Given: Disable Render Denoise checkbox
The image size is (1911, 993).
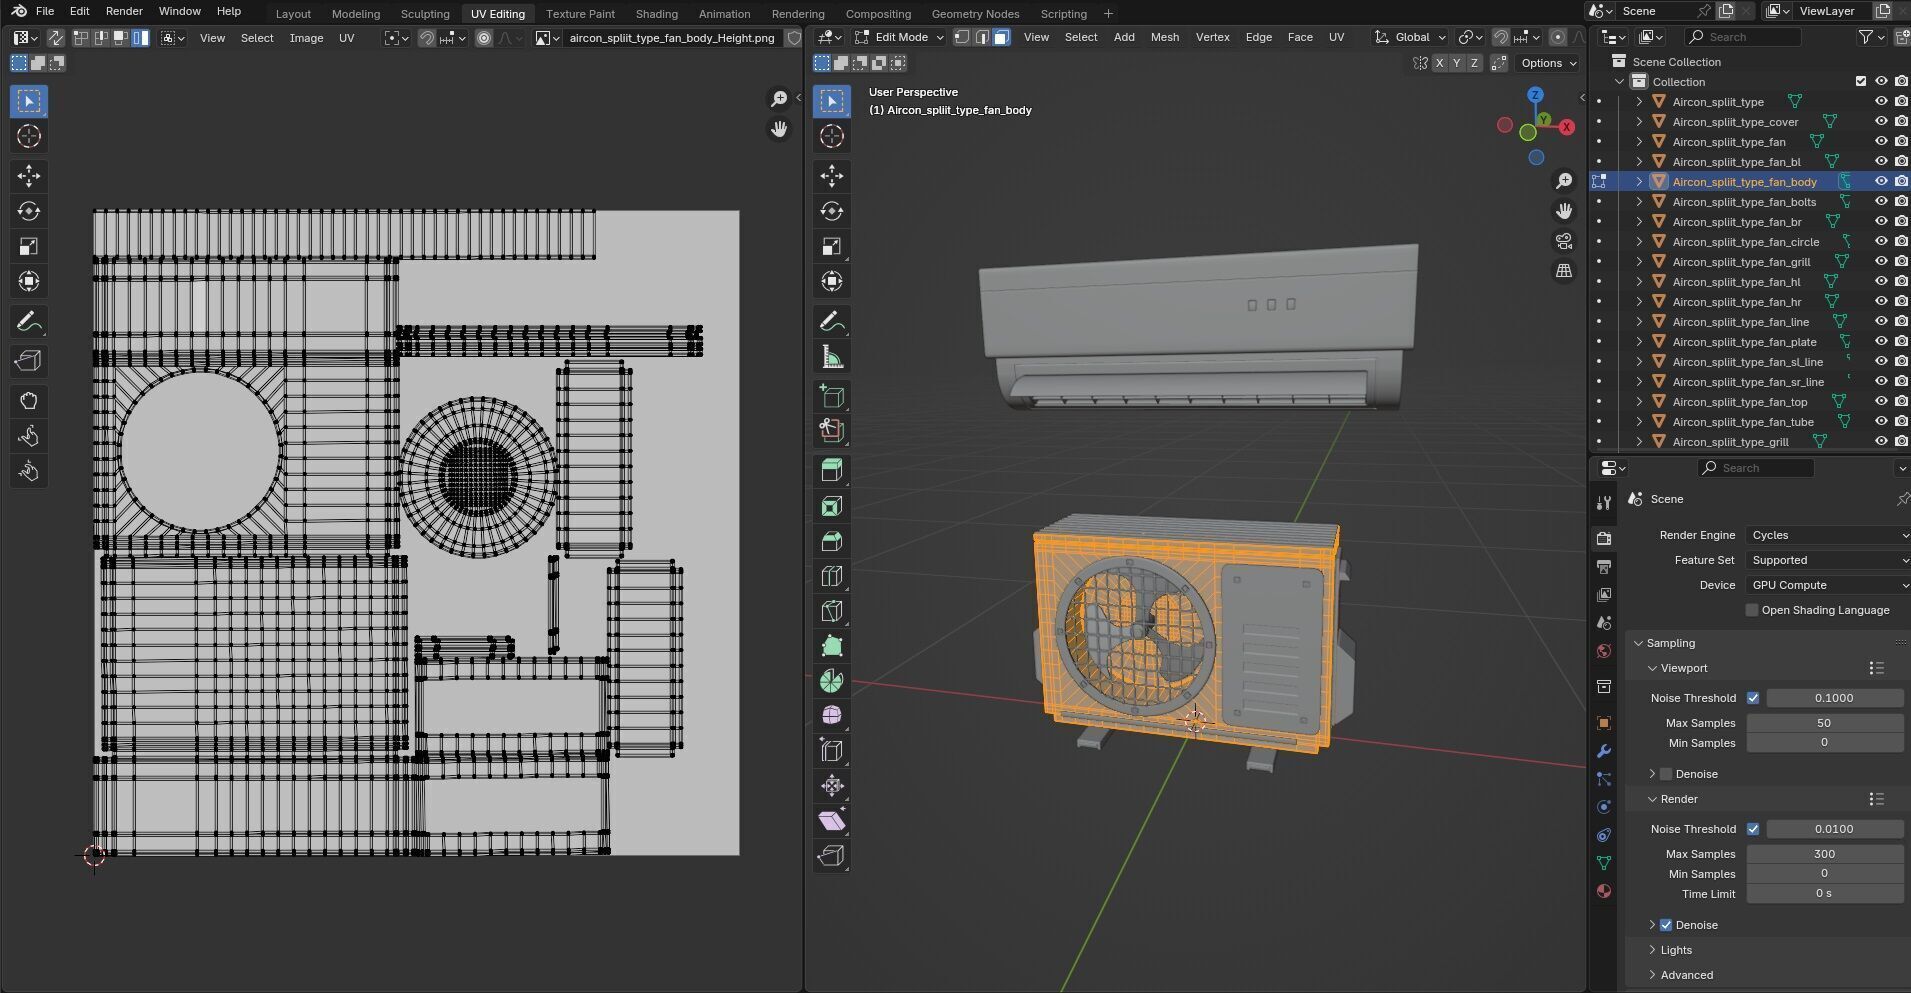Looking at the screenshot, I should 1666,925.
